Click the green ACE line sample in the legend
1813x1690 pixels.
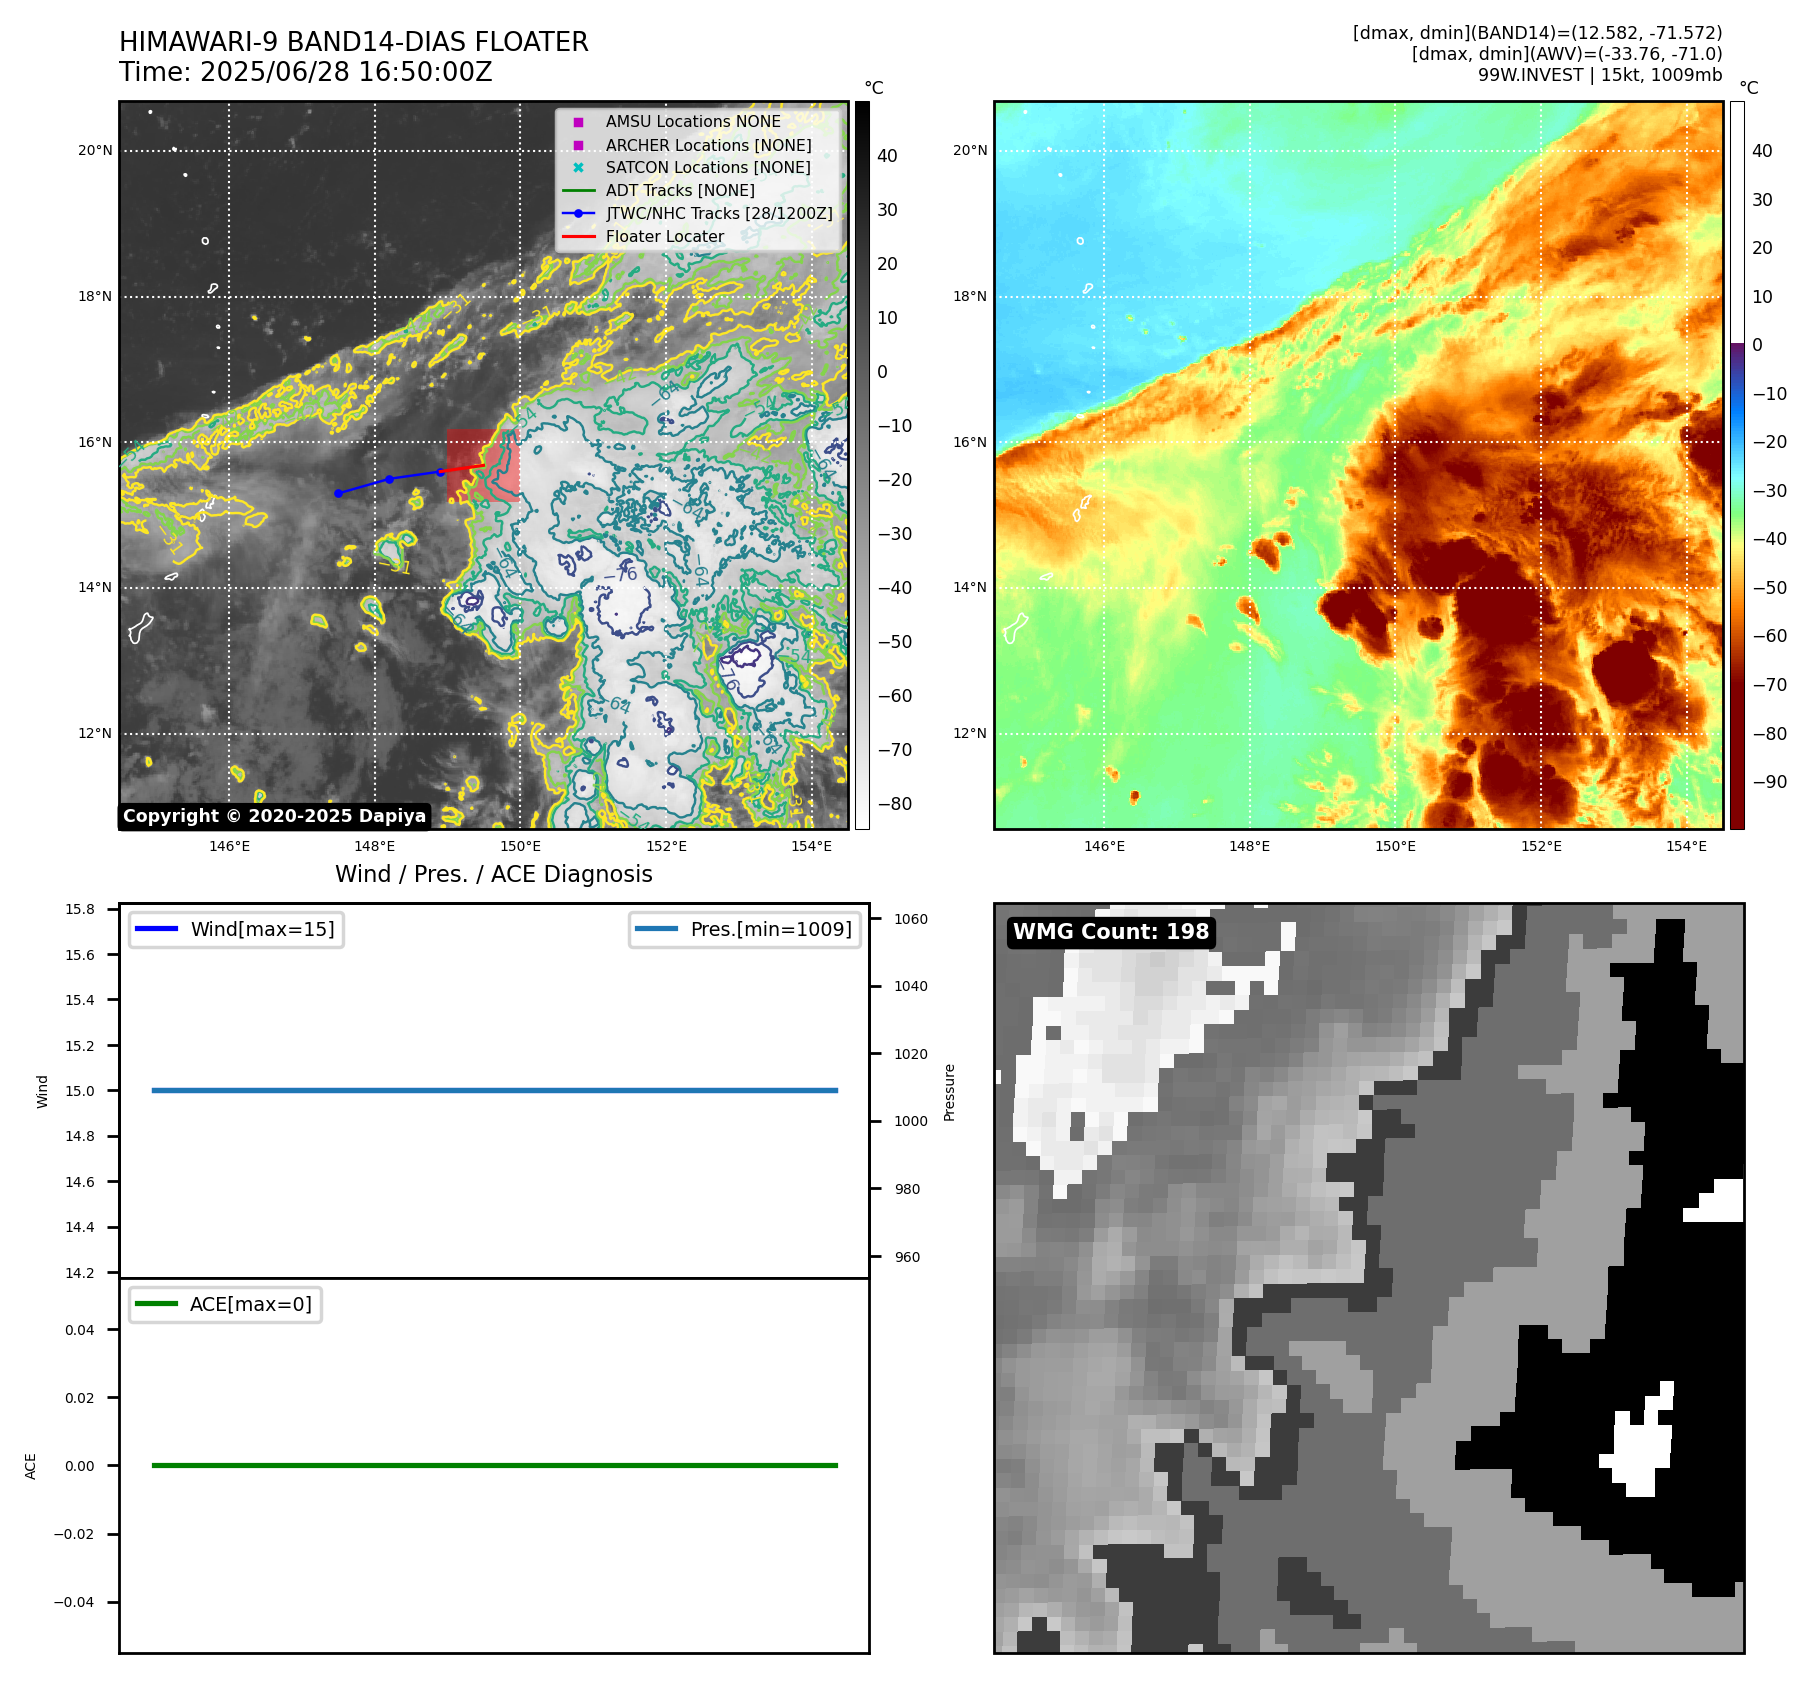[156, 1304]
